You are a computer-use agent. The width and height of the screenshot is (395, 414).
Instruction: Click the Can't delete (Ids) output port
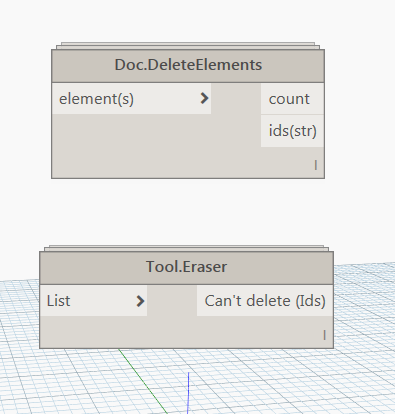tap(265, 301)
